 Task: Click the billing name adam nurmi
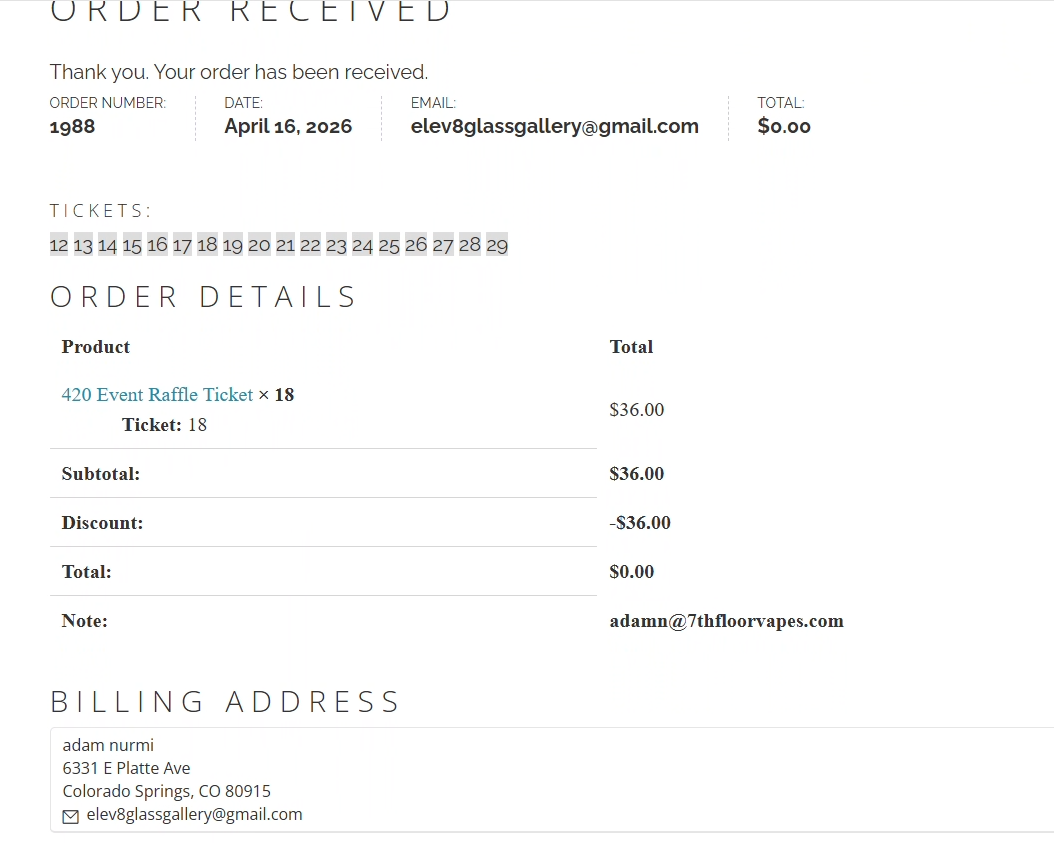108,745
